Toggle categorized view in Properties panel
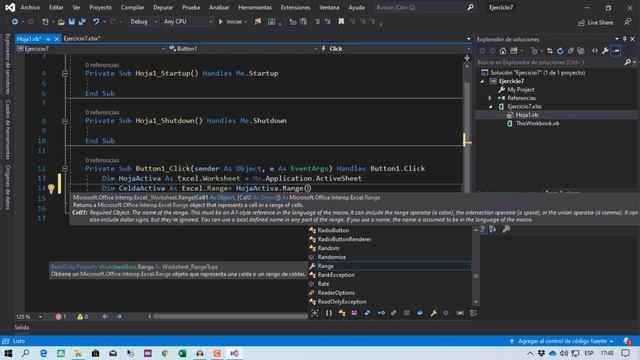 coord(483,229)
